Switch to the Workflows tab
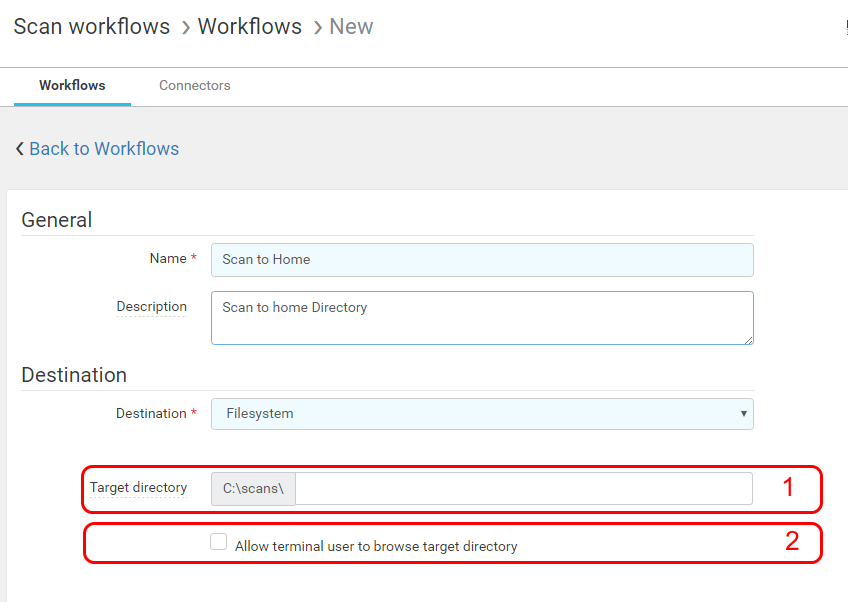The width and height of the screenshot is (848, 602). [x=72, y=86]
